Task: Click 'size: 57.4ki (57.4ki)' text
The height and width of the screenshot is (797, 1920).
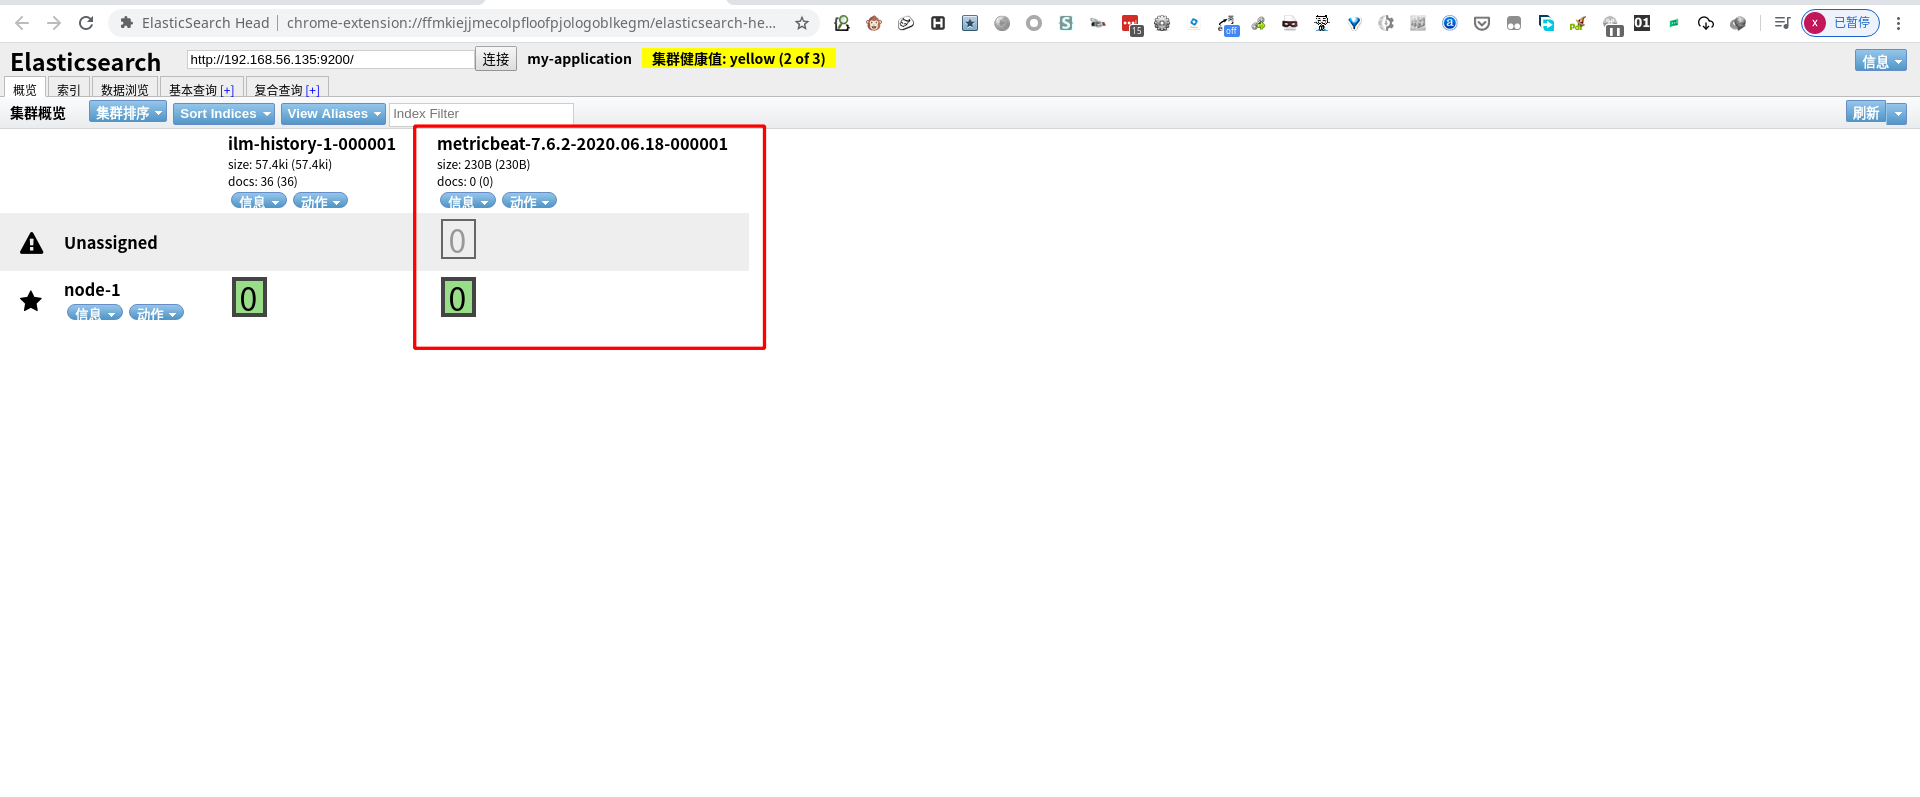Action: point(280,165)
